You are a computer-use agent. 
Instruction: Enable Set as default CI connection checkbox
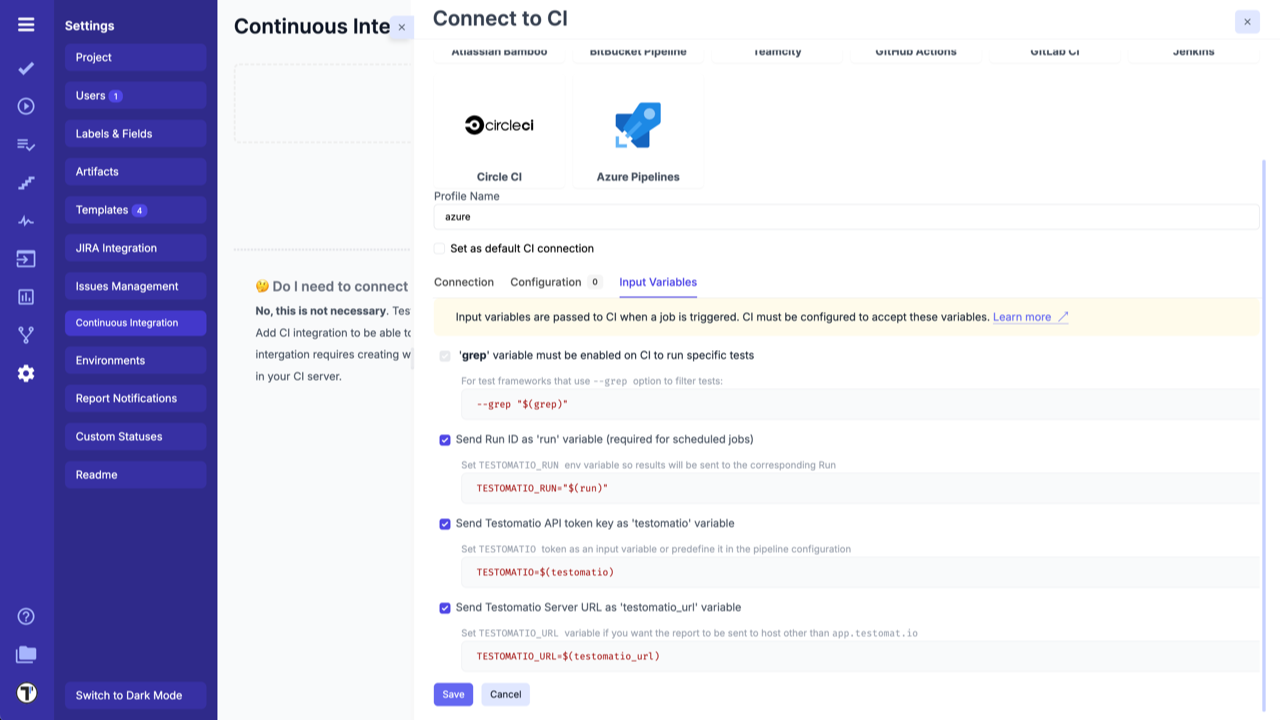tap(440, 249)
